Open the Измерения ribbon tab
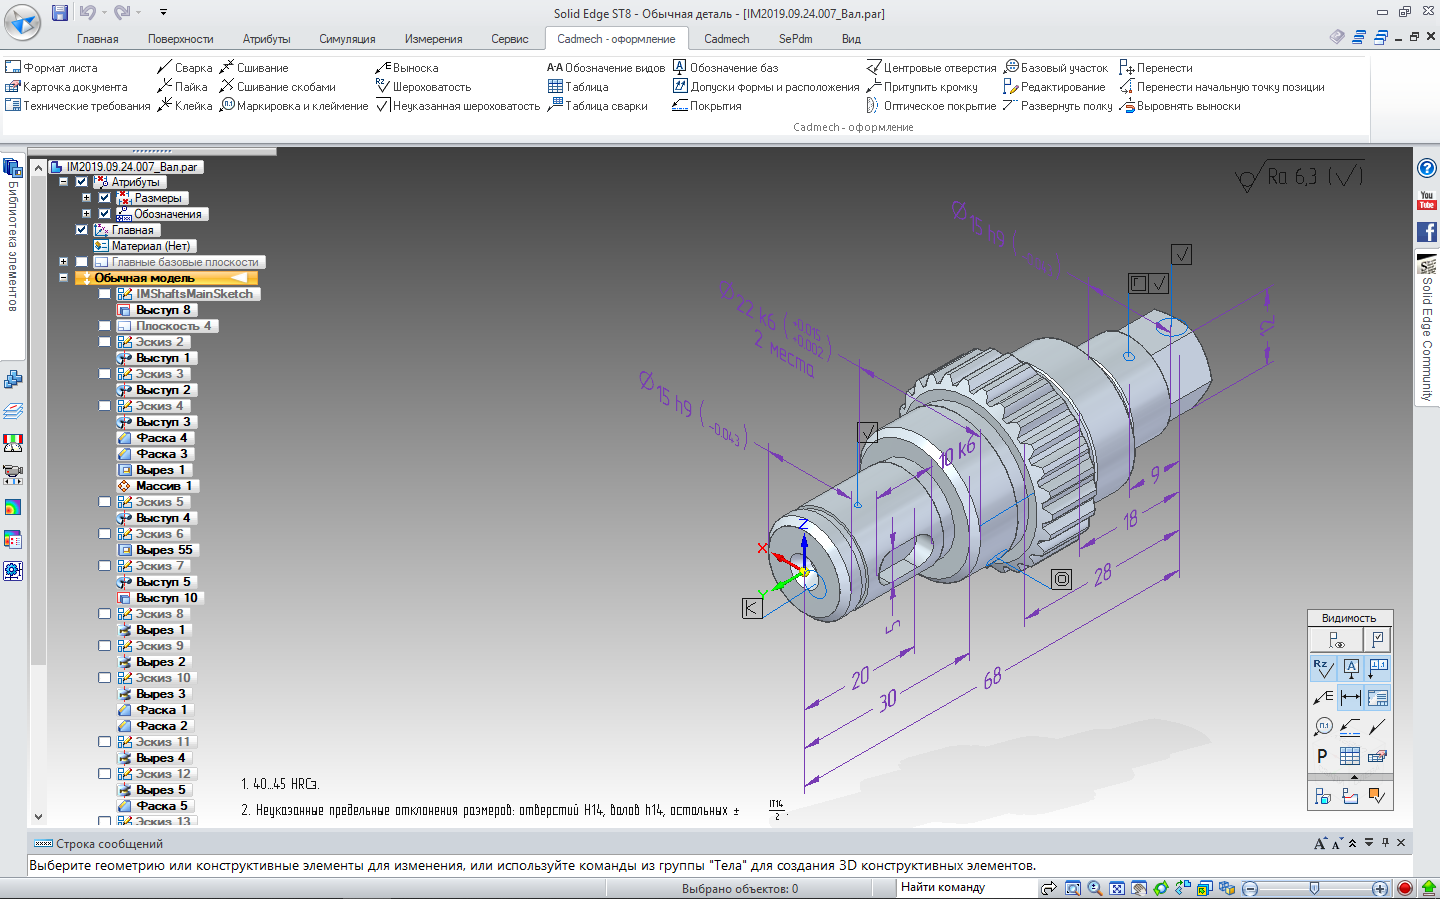 pyautogui.click(x=433, y=39)
